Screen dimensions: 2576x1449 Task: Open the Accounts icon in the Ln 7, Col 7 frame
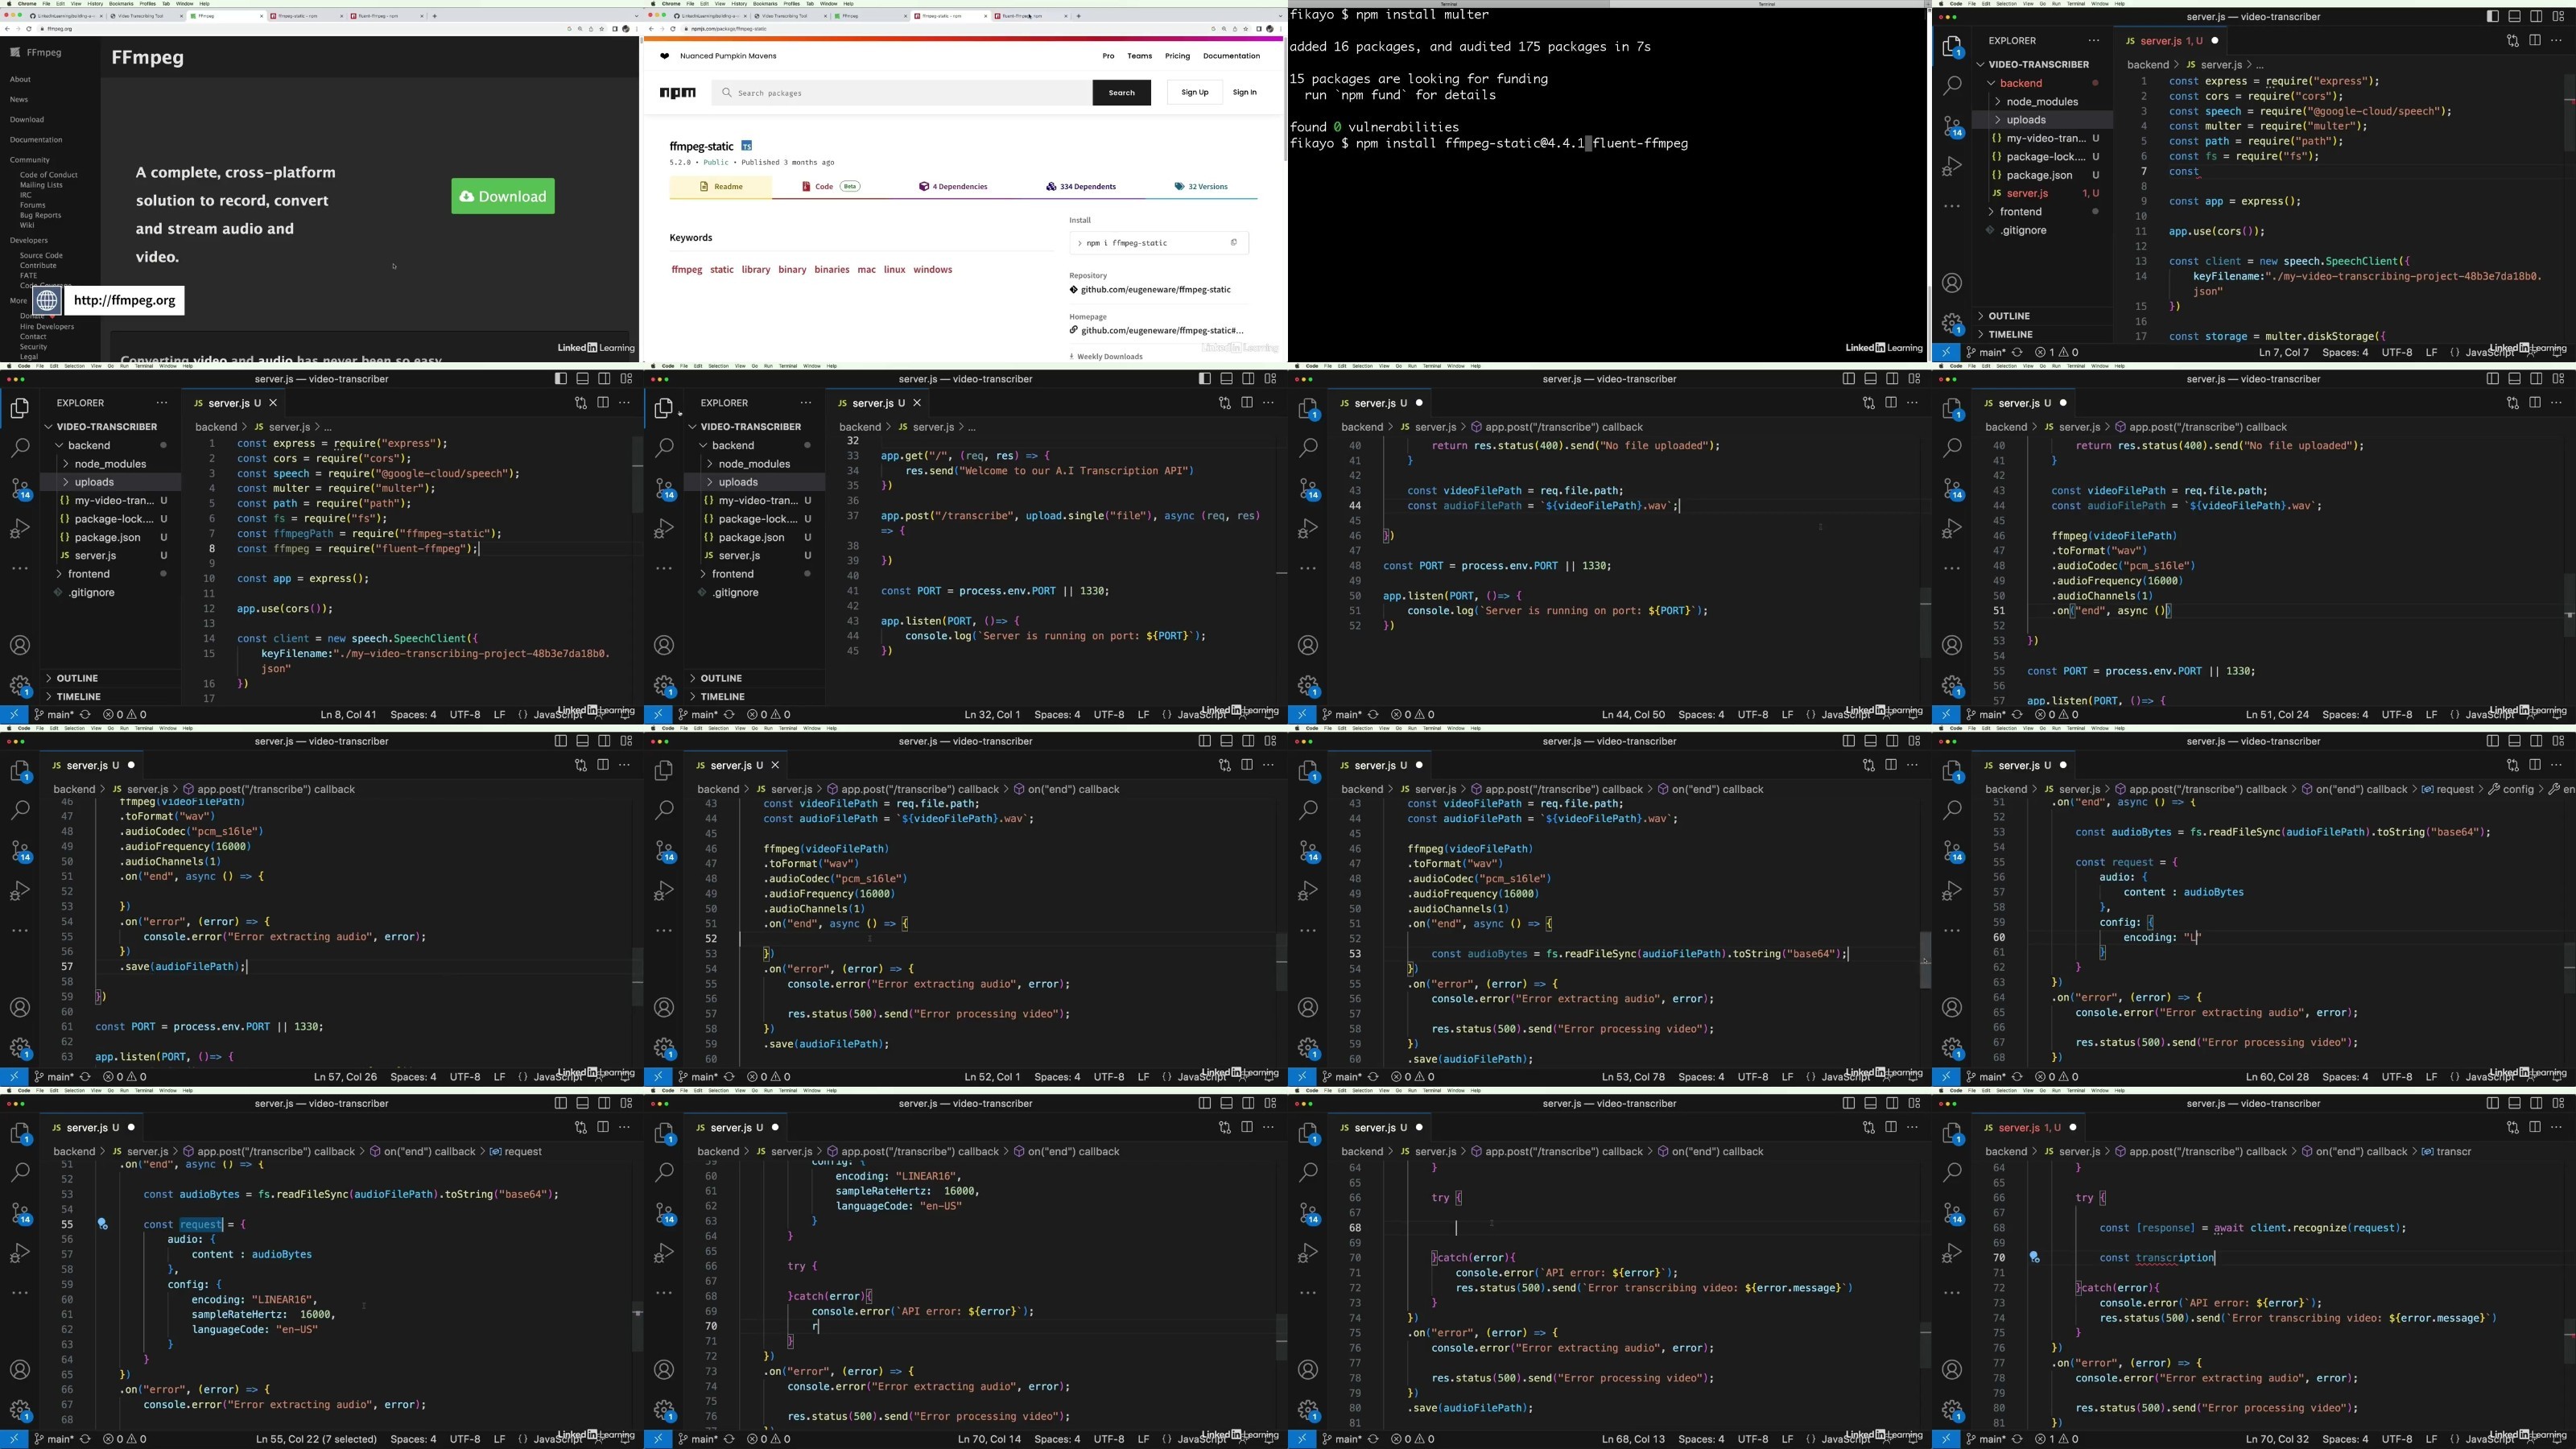coord(1952,284)
